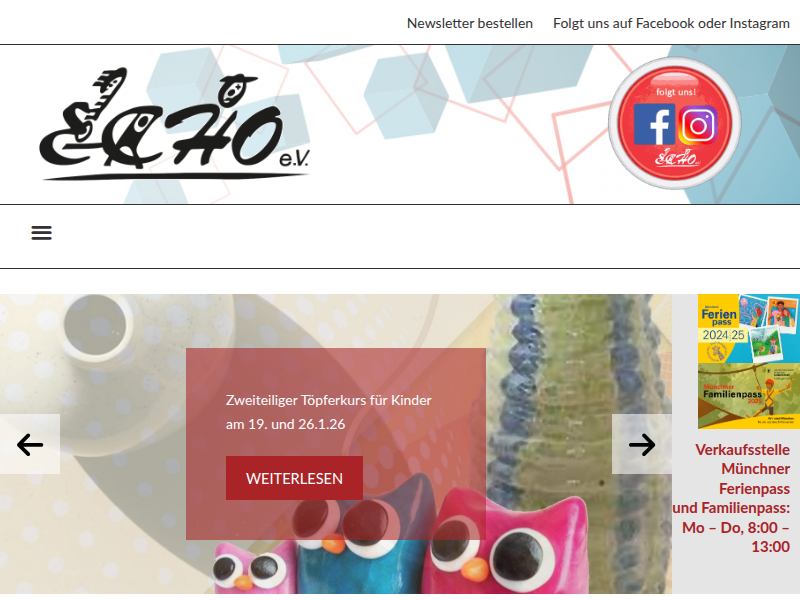This screenshot has height=600, width=800.
Task: Click the 'Mo – Do, 8:00 – 13:00' hours text
Action: click(x=736, y=537)
